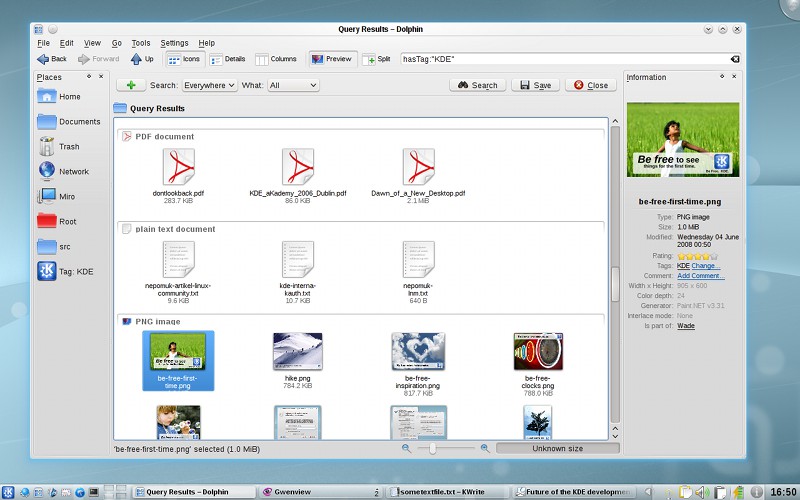
Task: Toggle the Preview button in toolbar
Action: 332,59
